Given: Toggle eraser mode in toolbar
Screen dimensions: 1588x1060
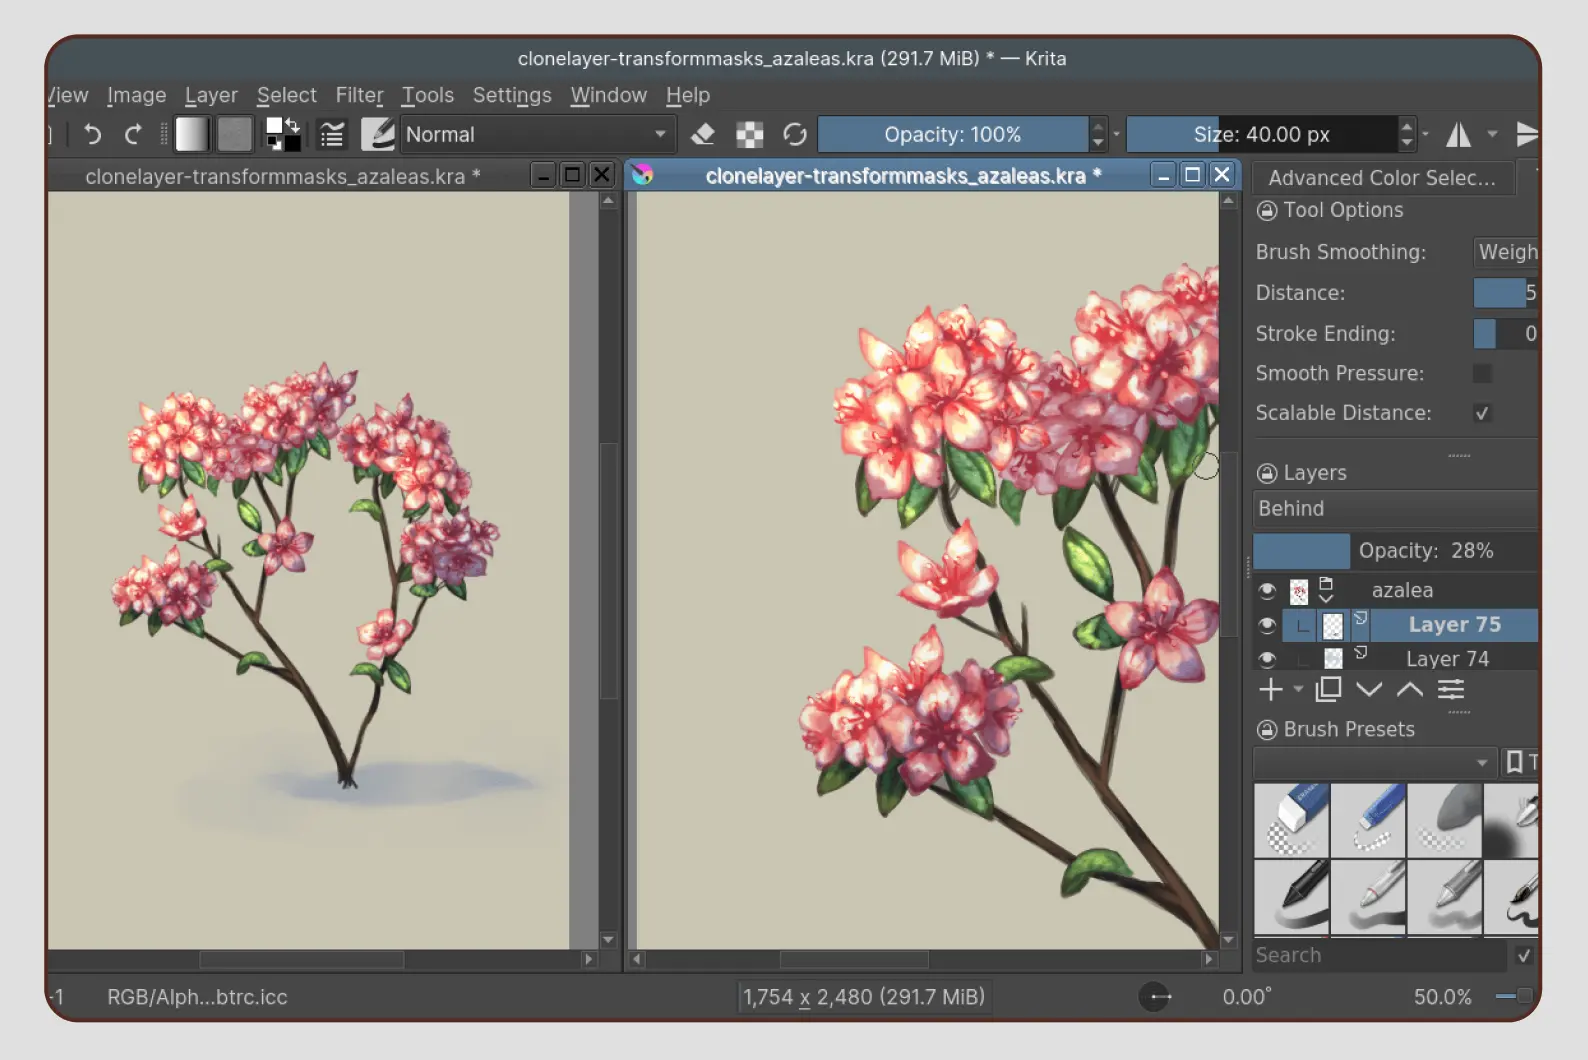Looking at the screenshot, I should [703, 134].
